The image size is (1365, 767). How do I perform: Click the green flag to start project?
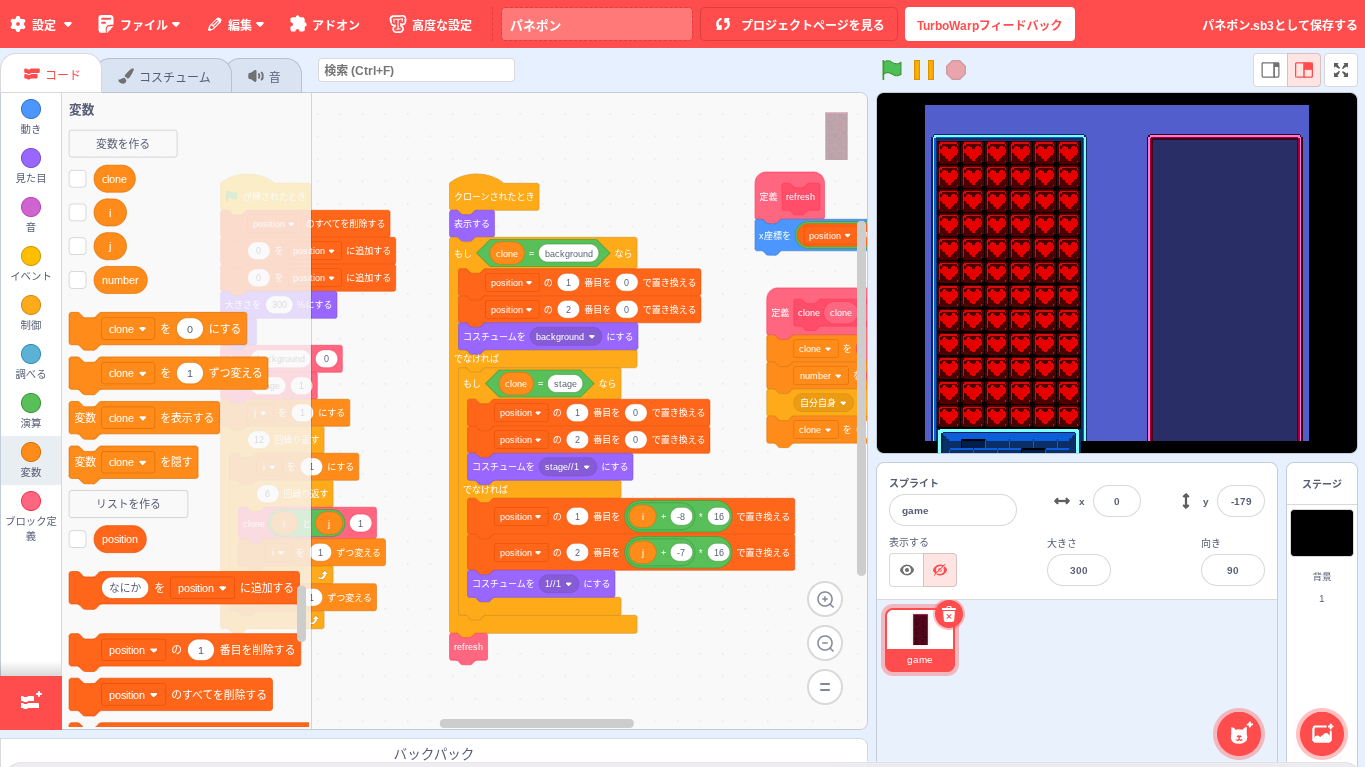[892, 69]
